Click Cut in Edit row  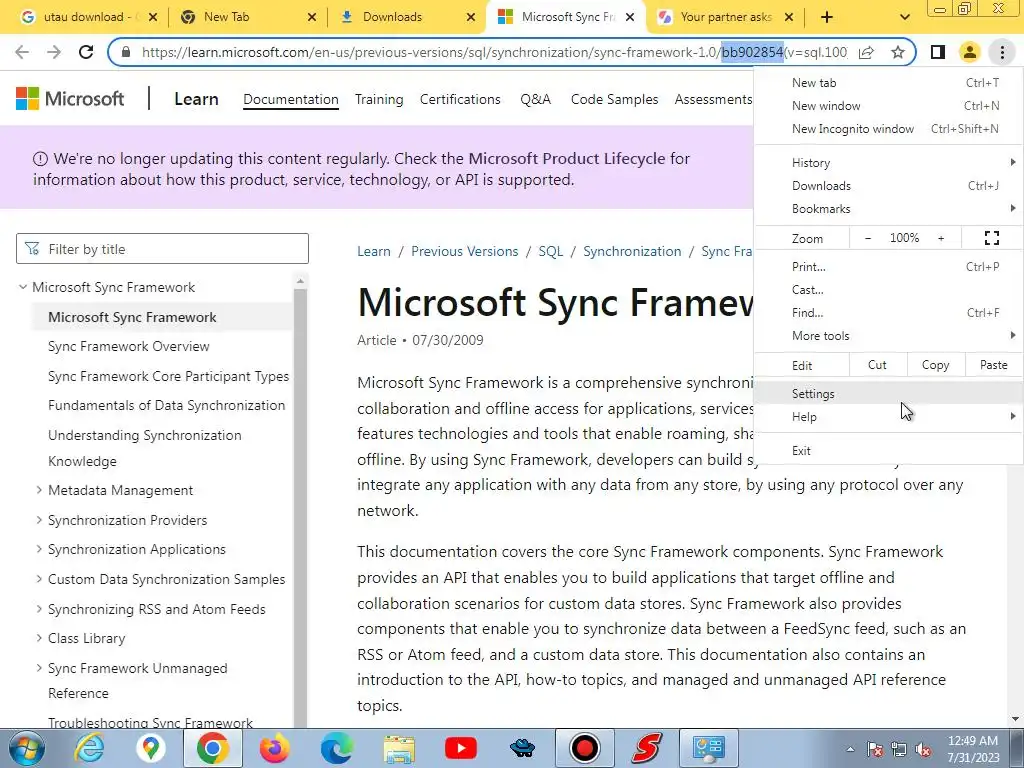(877, 365)
